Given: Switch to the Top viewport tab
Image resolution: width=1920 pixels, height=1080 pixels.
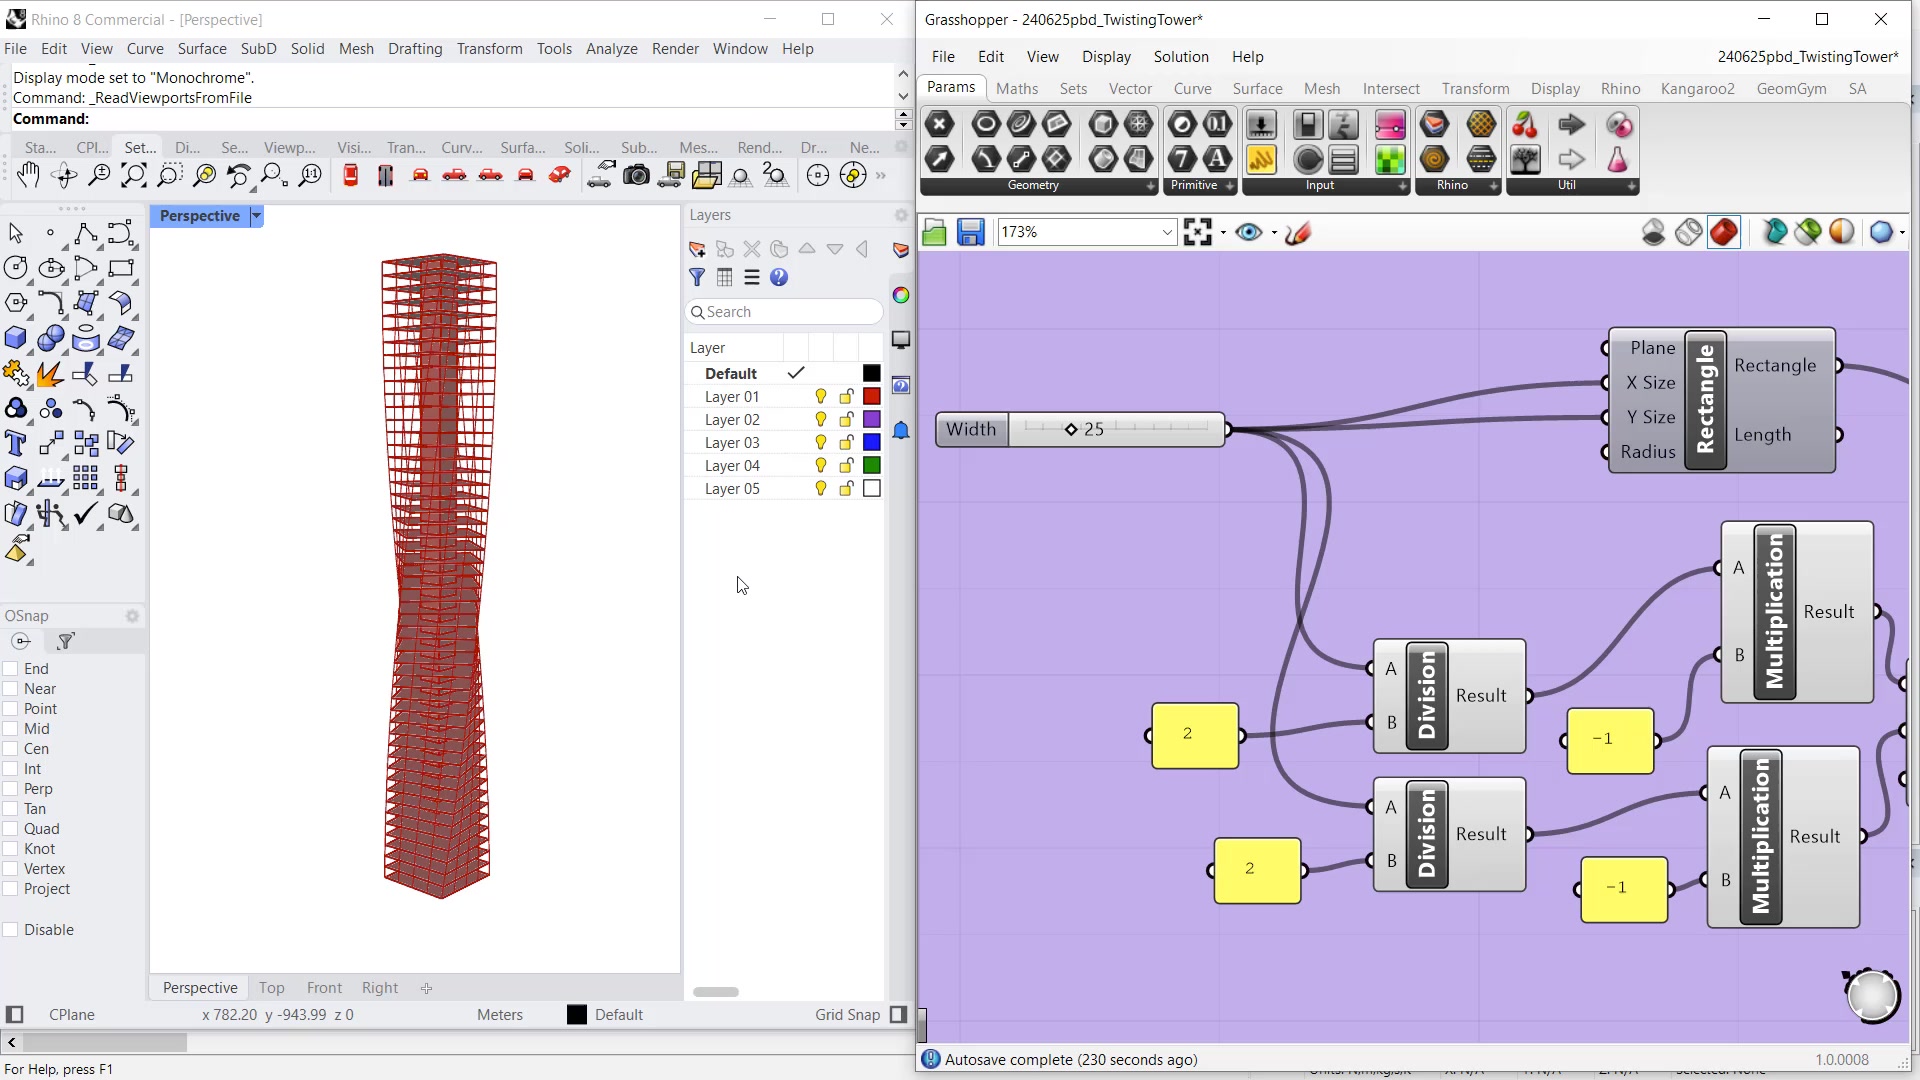Looking at the screenshot, I should pyautogui.click(x=271, y=988).
